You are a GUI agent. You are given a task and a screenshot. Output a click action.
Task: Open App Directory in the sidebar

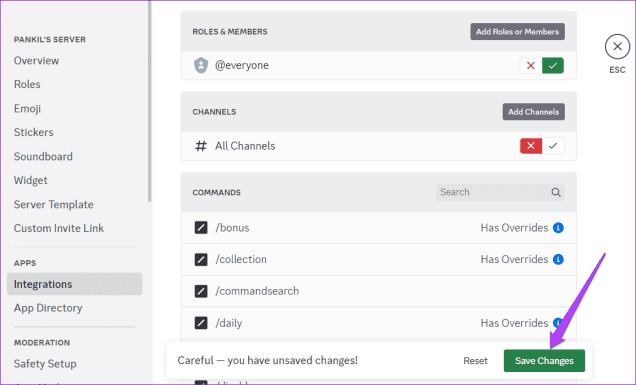[x=48, y=308]
